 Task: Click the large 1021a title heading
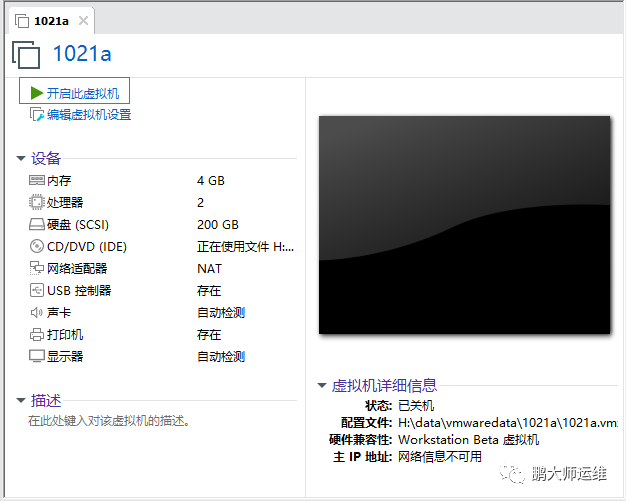pyautogui.click(x=82, y=53)
